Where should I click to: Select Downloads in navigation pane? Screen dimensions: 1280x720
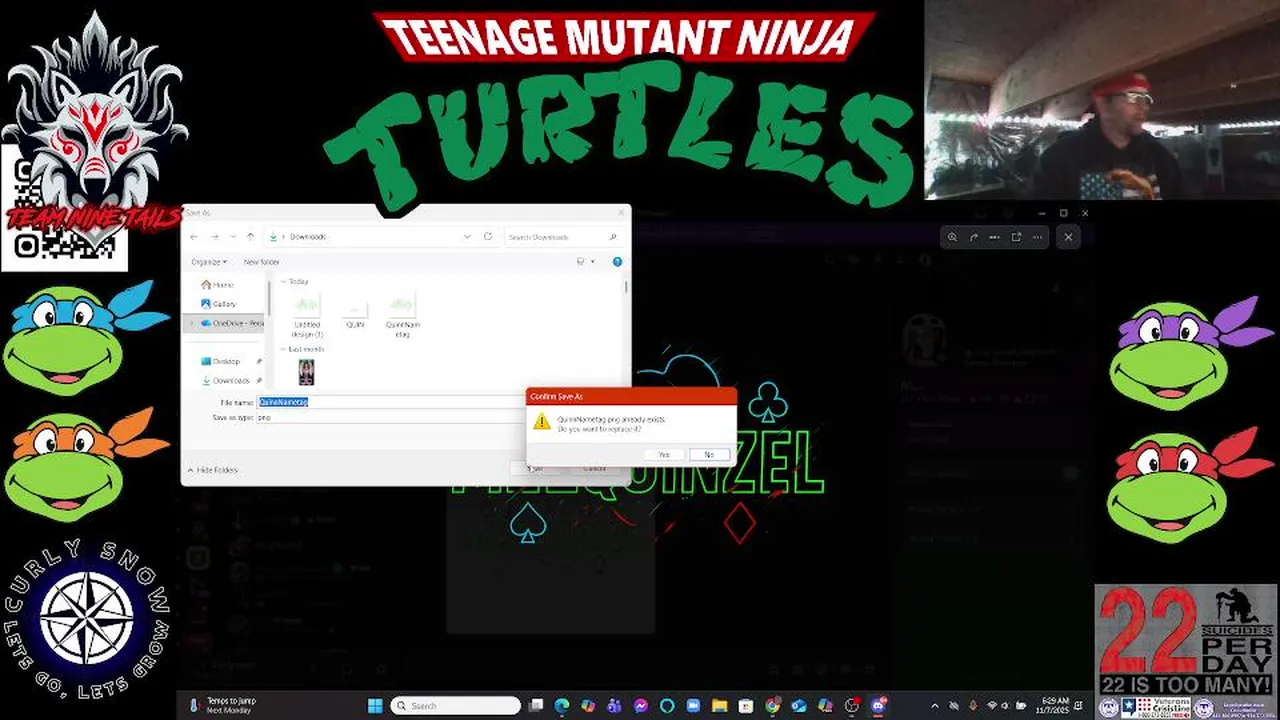227,380
